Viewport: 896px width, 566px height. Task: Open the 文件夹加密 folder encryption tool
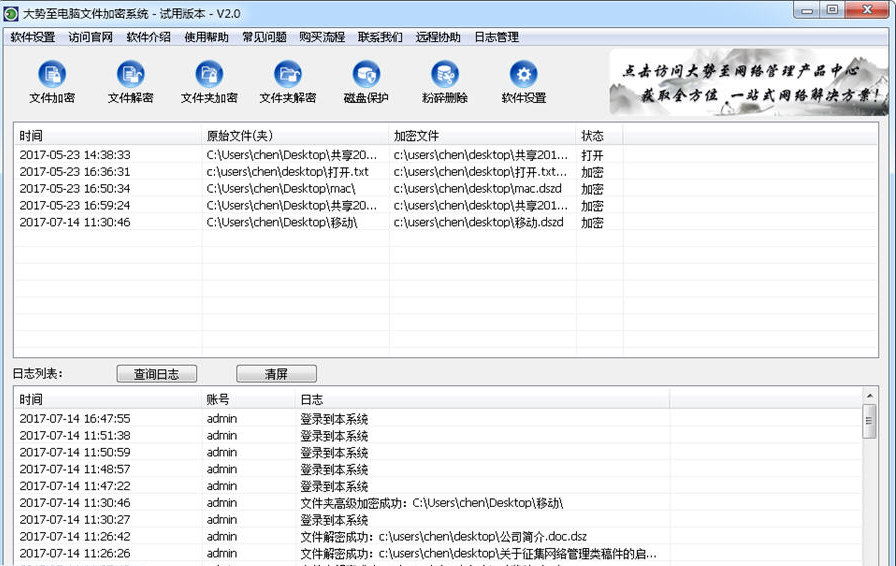(x=209, y=75)
